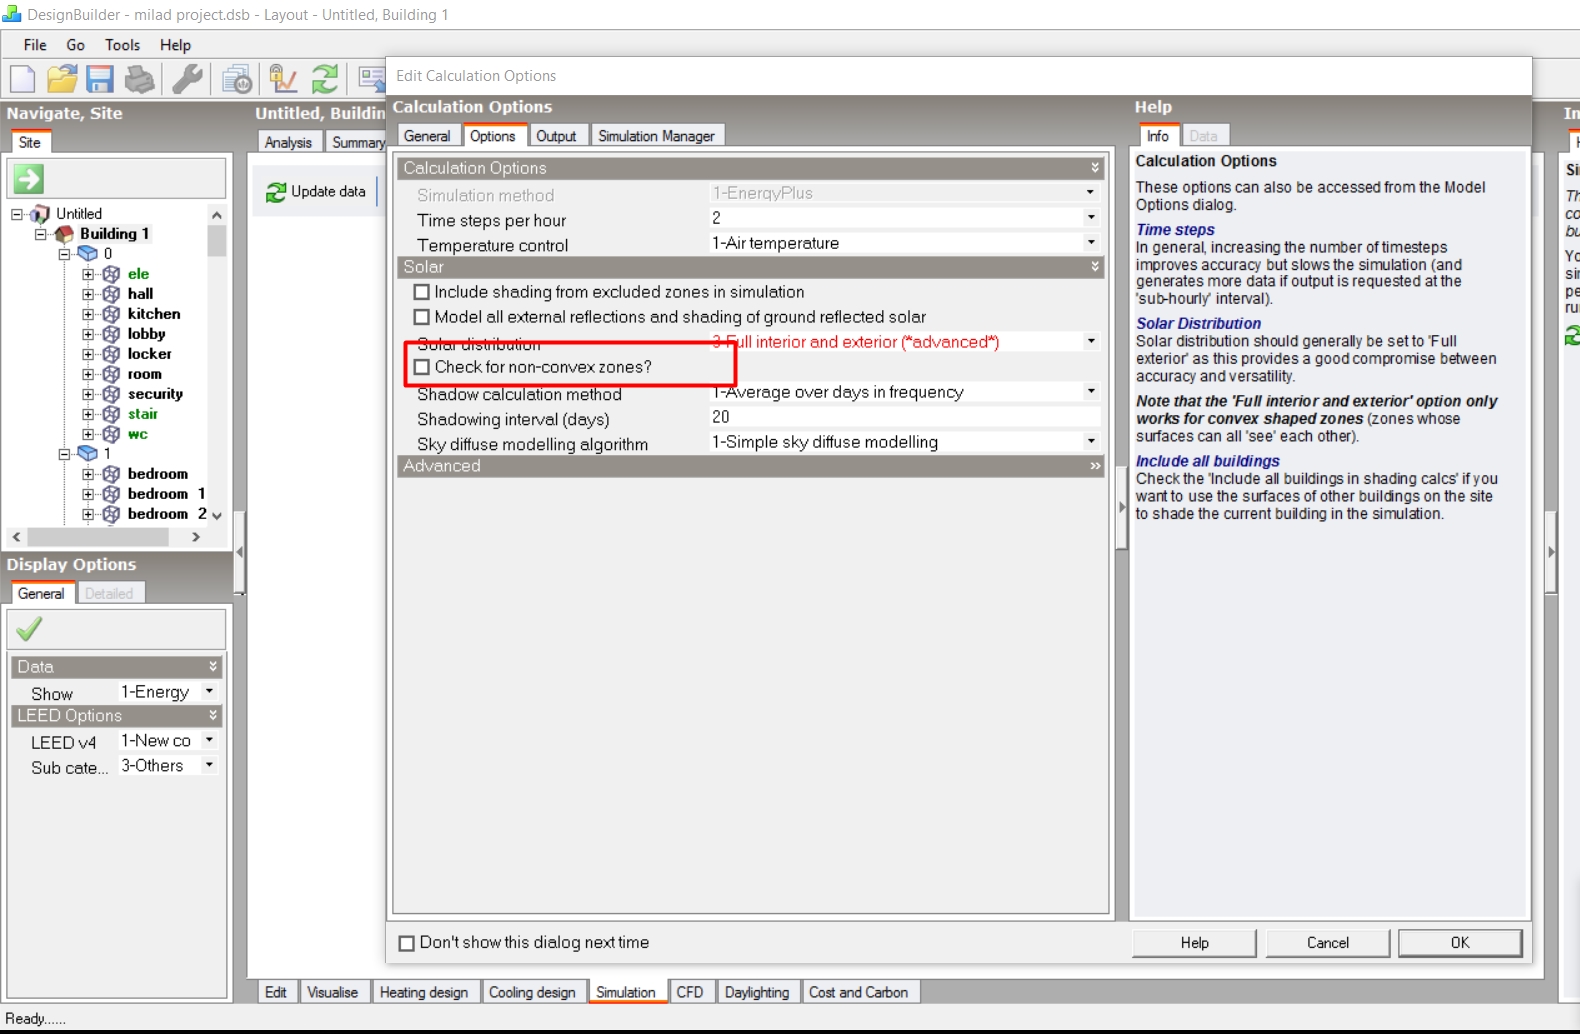This screenshot has width=1580, height=1034.
Task: Check the non-convex zones checkbox
Action: point(422,367)
